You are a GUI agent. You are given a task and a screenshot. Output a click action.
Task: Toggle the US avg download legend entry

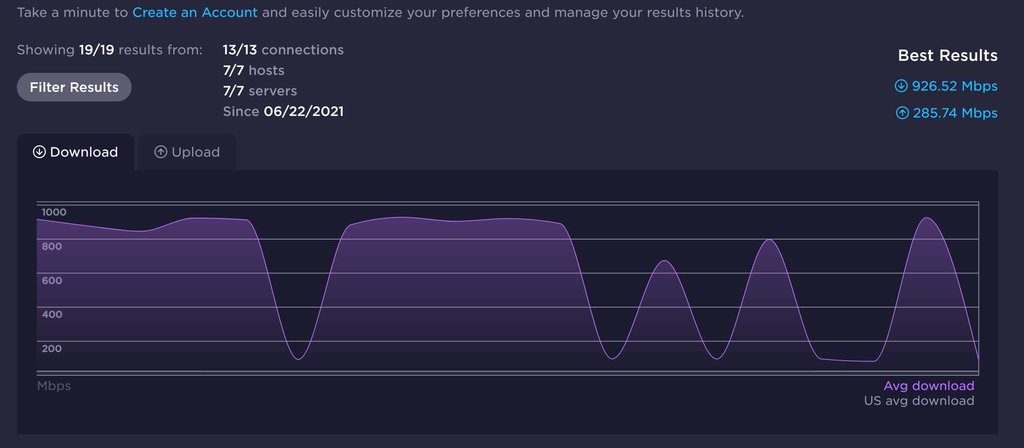click(x=918, y=401)
